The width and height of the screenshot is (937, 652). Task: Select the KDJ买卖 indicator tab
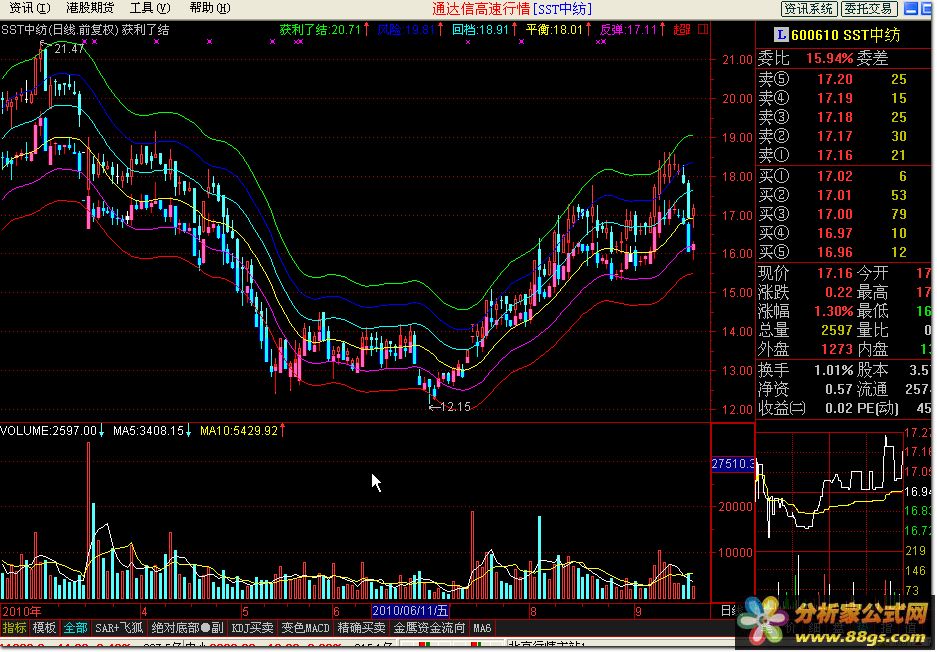[252, 628]
